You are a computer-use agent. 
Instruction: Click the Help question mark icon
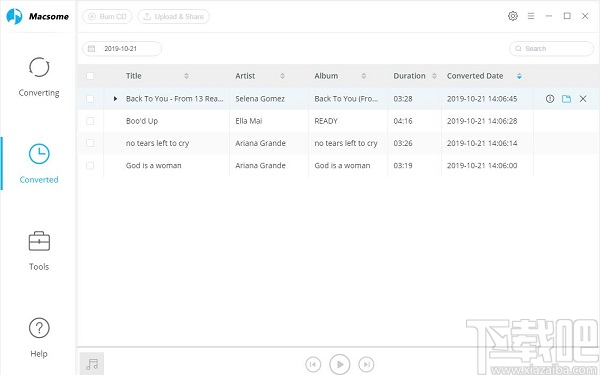tap(39, 328)
